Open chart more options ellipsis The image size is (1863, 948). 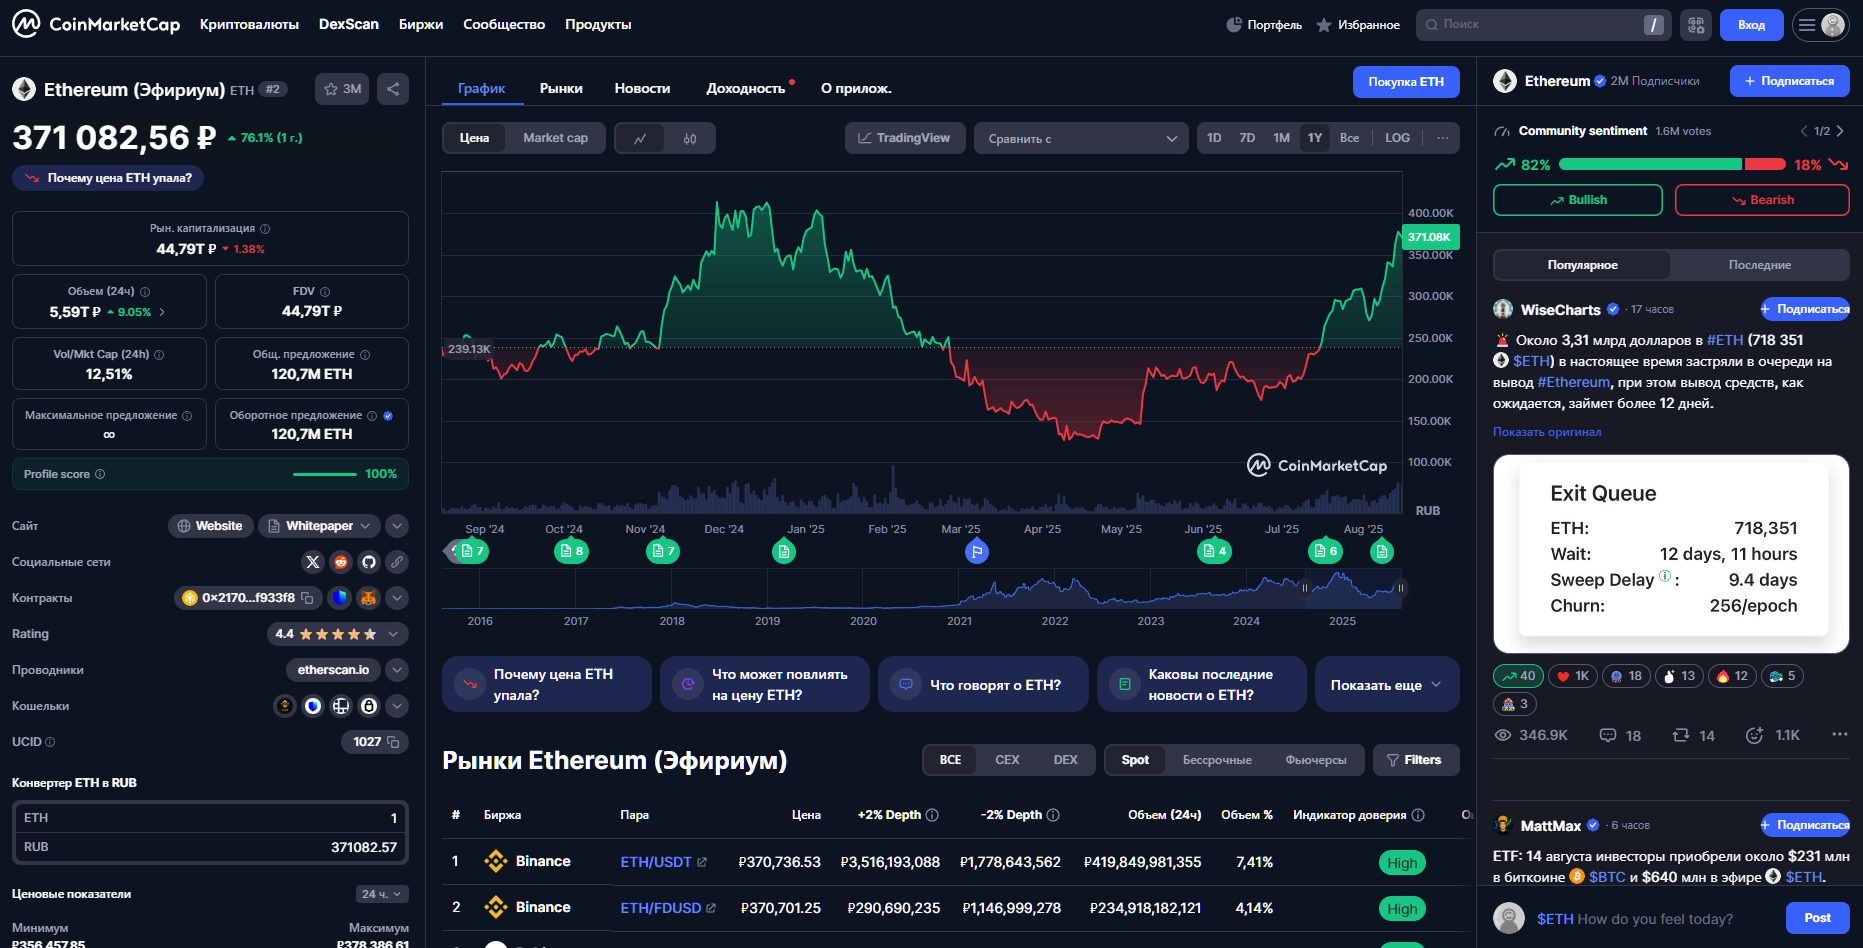pos(1442,138)
